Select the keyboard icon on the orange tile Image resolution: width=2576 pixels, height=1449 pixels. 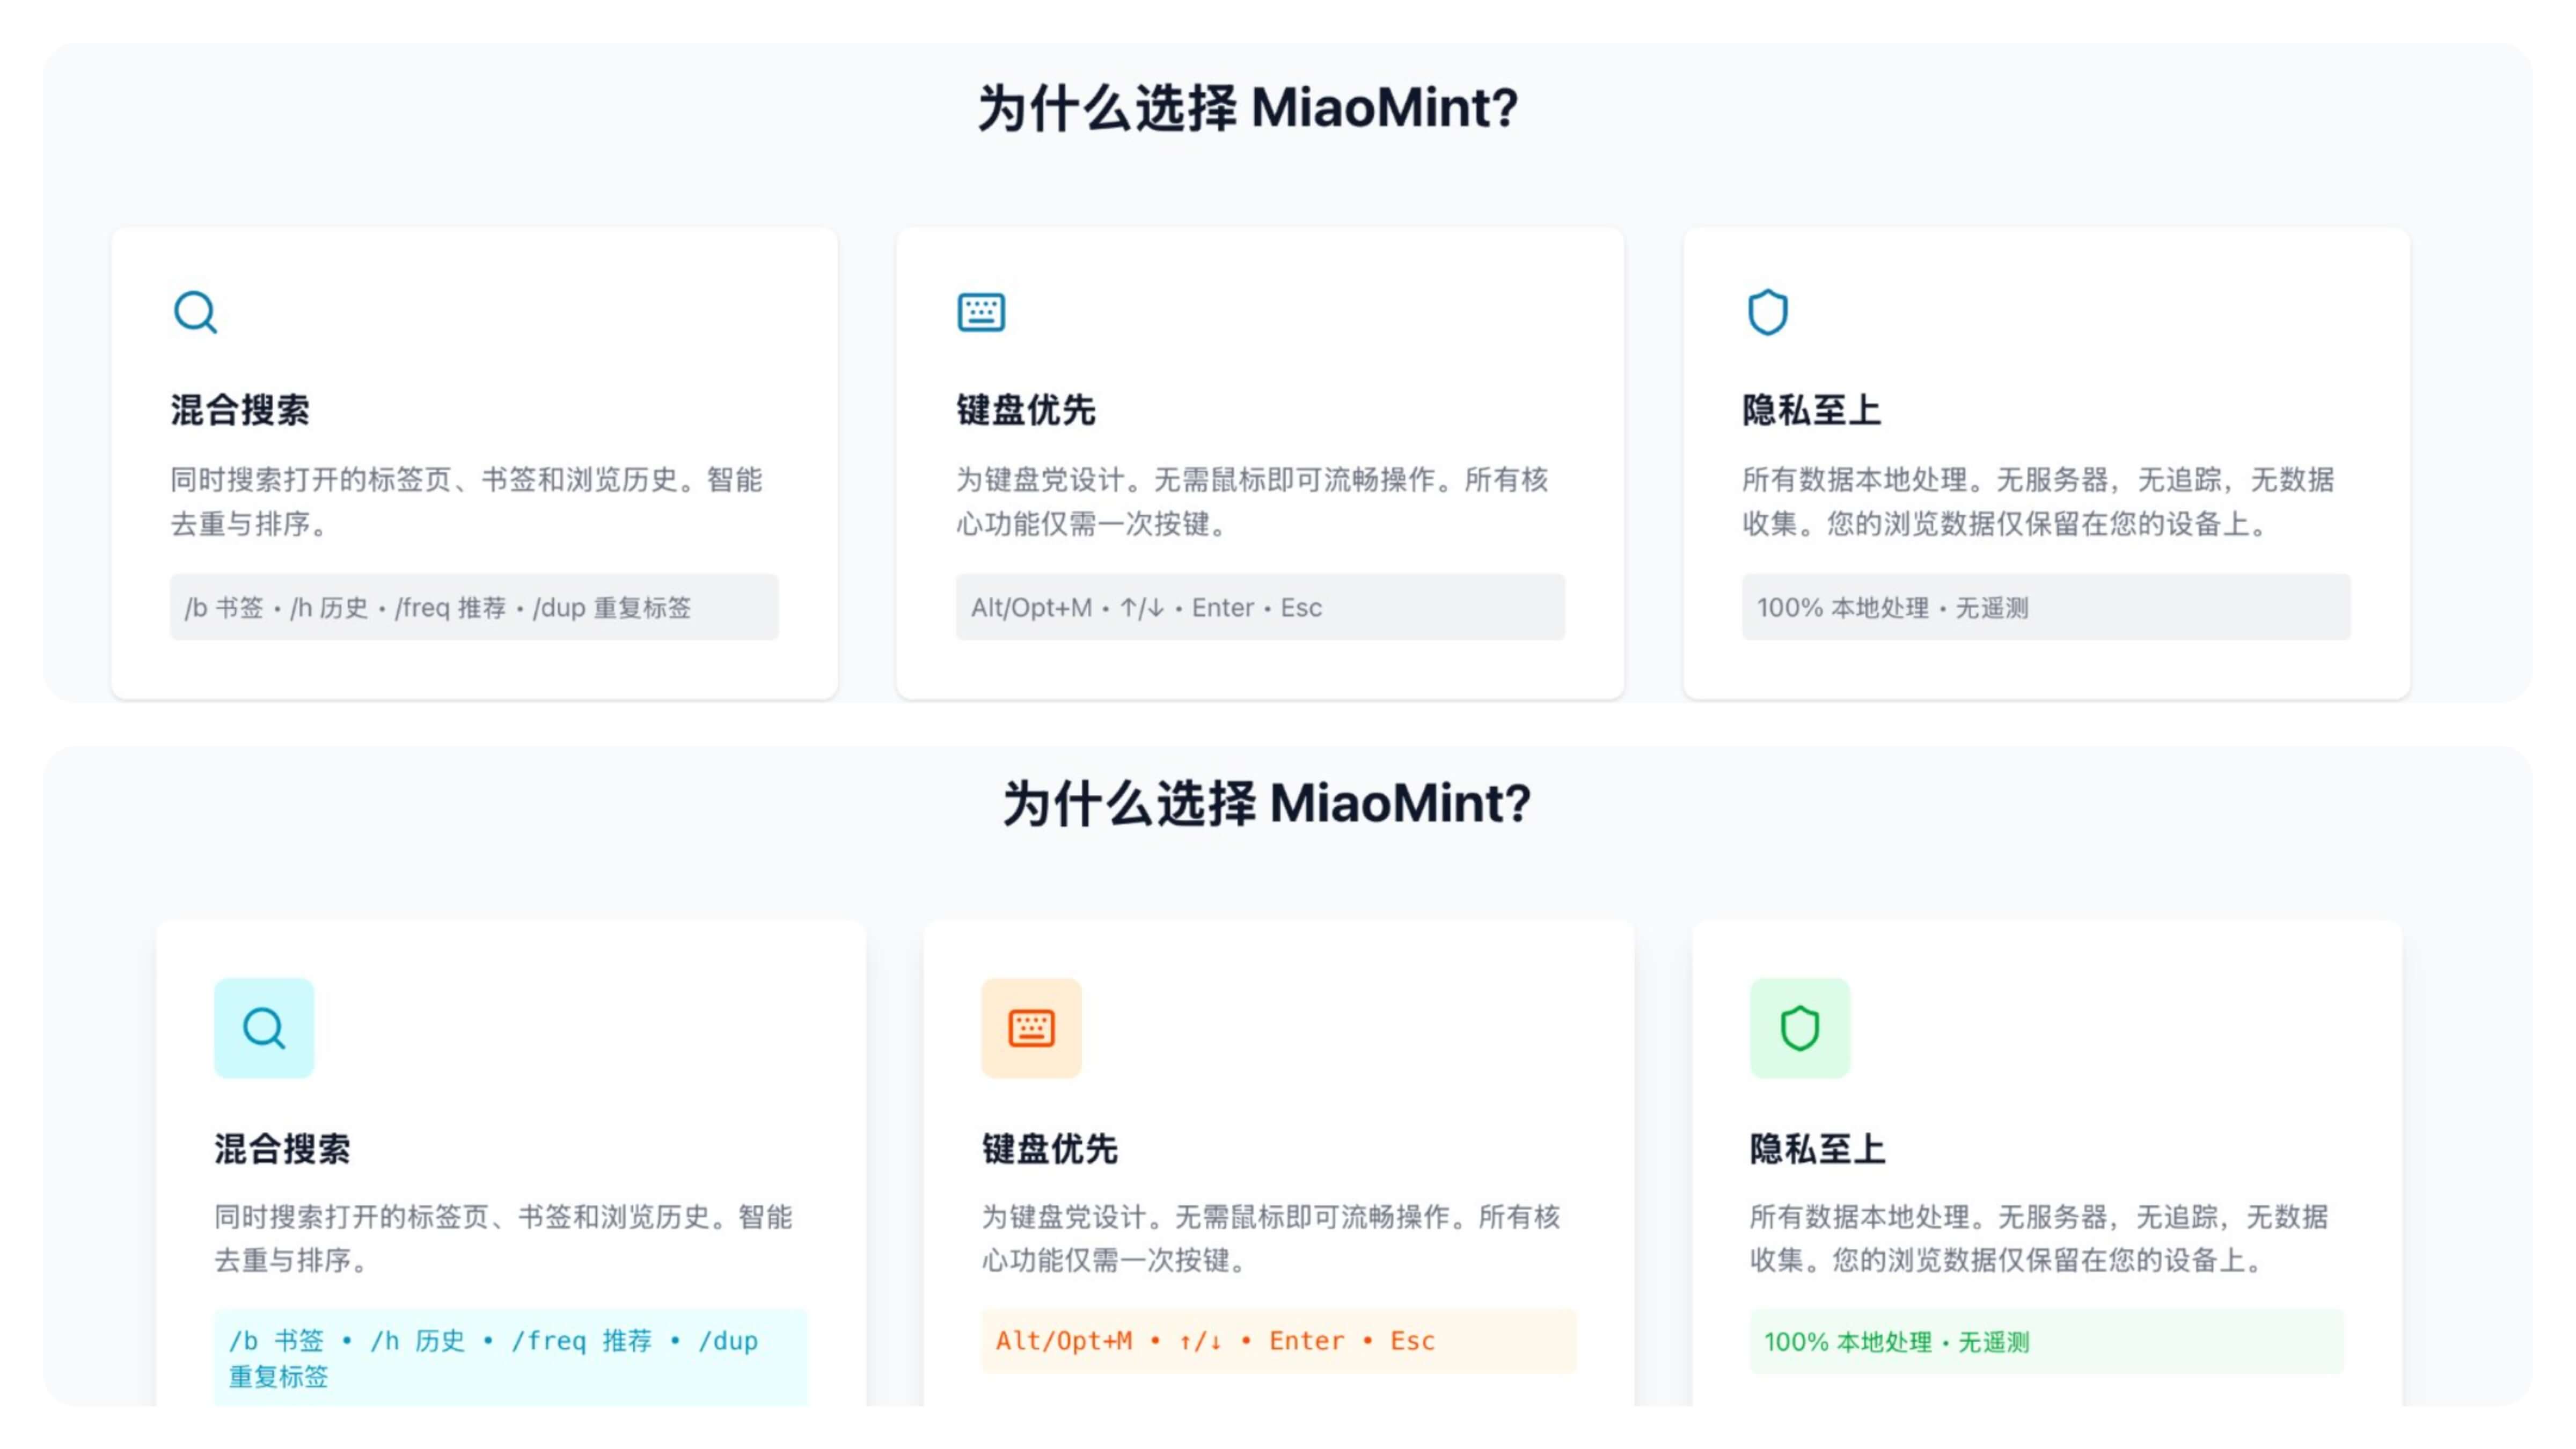click(x=1031, y=1028)
